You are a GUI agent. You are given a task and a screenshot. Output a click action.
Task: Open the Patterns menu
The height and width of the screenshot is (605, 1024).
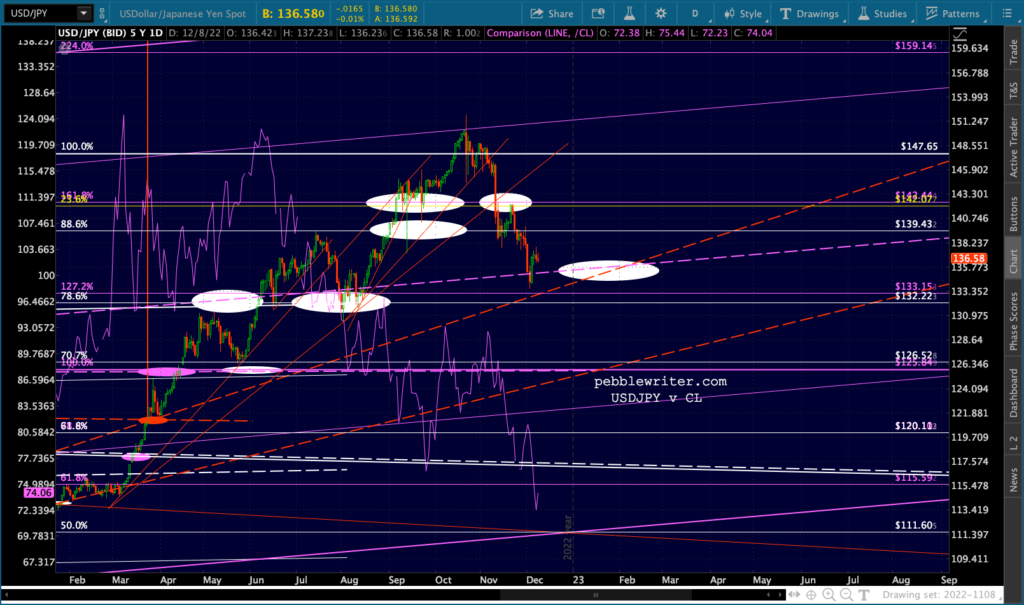tap(952, 13)
